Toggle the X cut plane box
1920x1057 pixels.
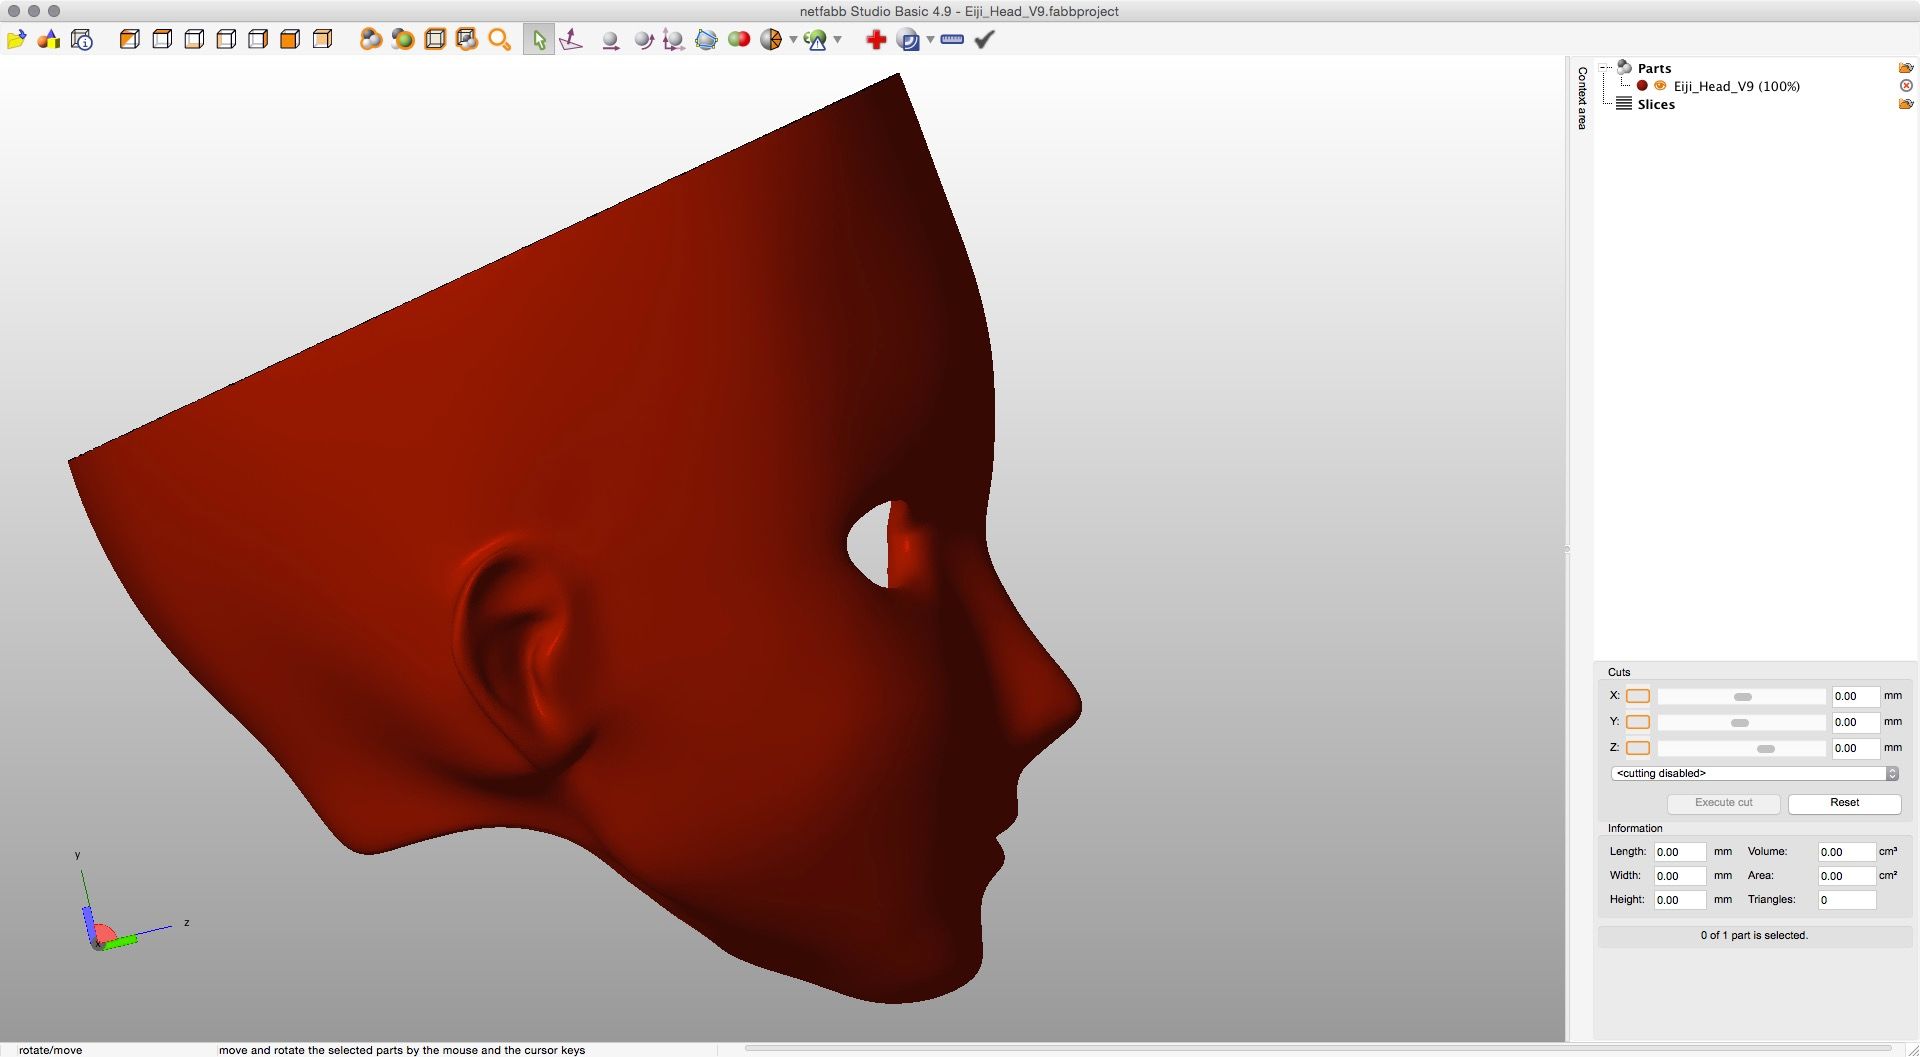point(1638,696)
